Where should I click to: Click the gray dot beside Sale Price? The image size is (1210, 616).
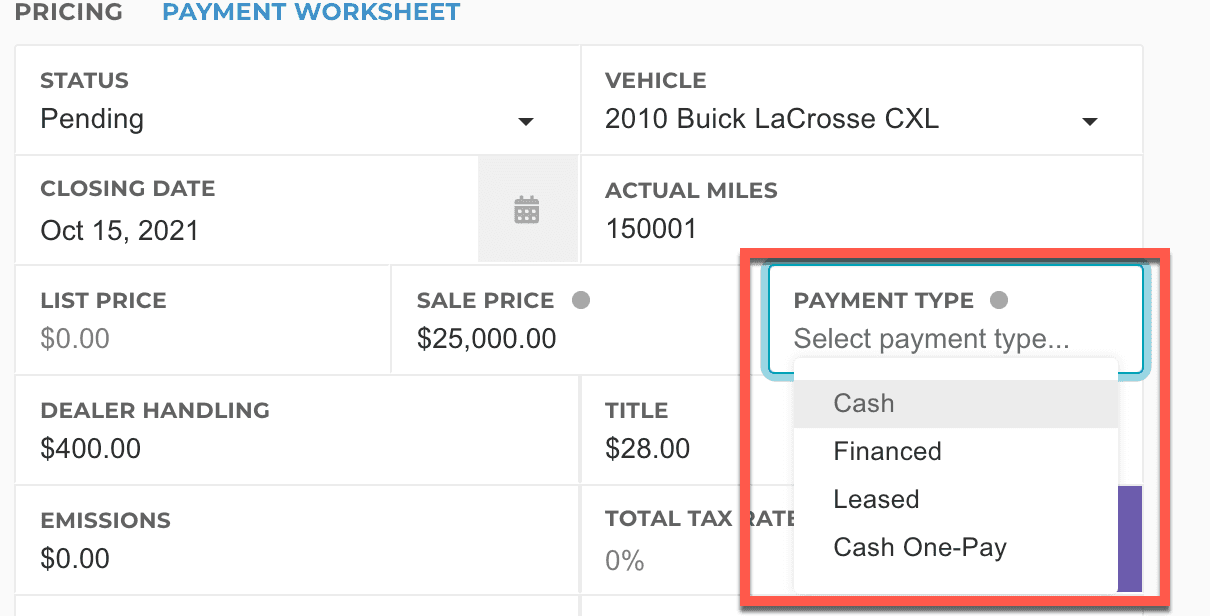pos(581,300)
